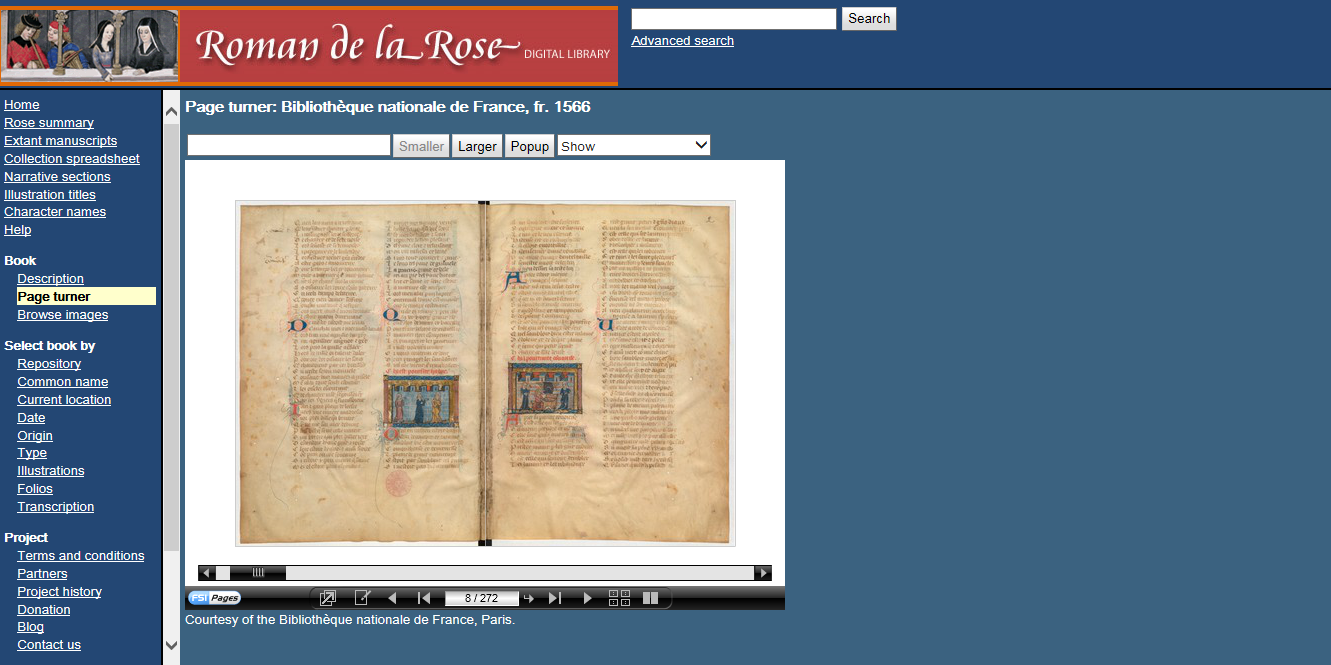Click the go-to-page arrow beside 8 / 272
This screenshot has width=1331, height=665.
pyautogui.click(x=529, y=598)
